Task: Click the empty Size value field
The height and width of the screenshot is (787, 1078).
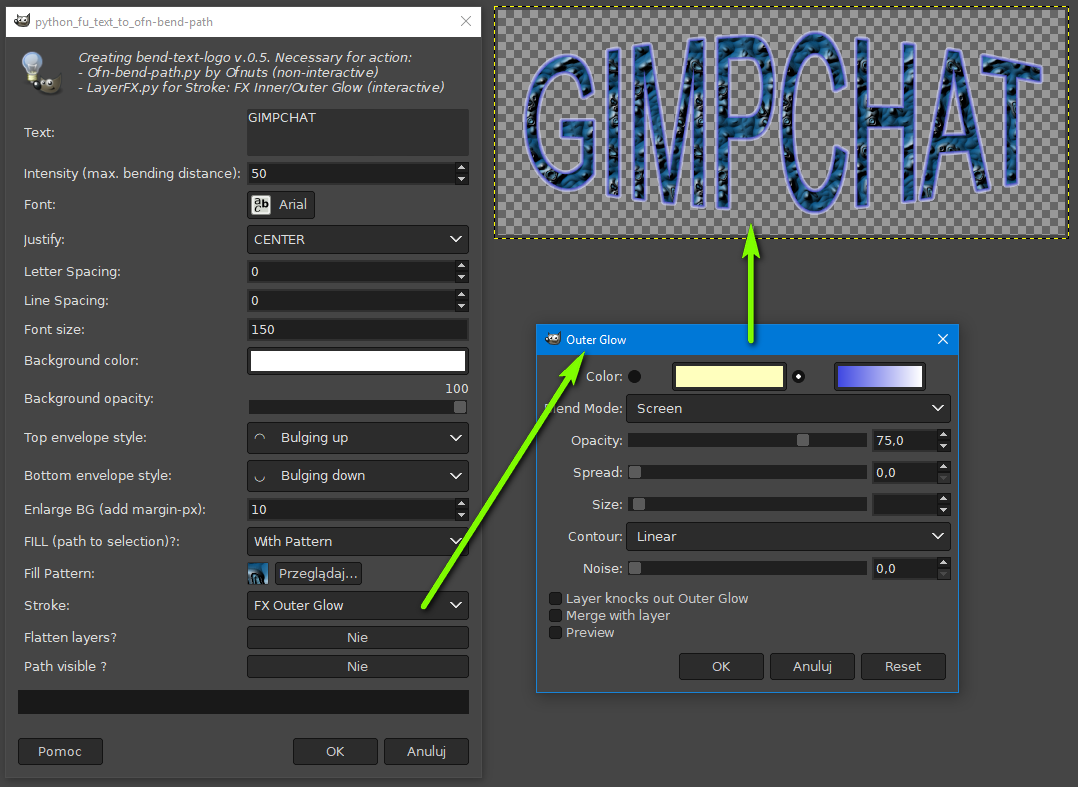Action: pos(905,504)
